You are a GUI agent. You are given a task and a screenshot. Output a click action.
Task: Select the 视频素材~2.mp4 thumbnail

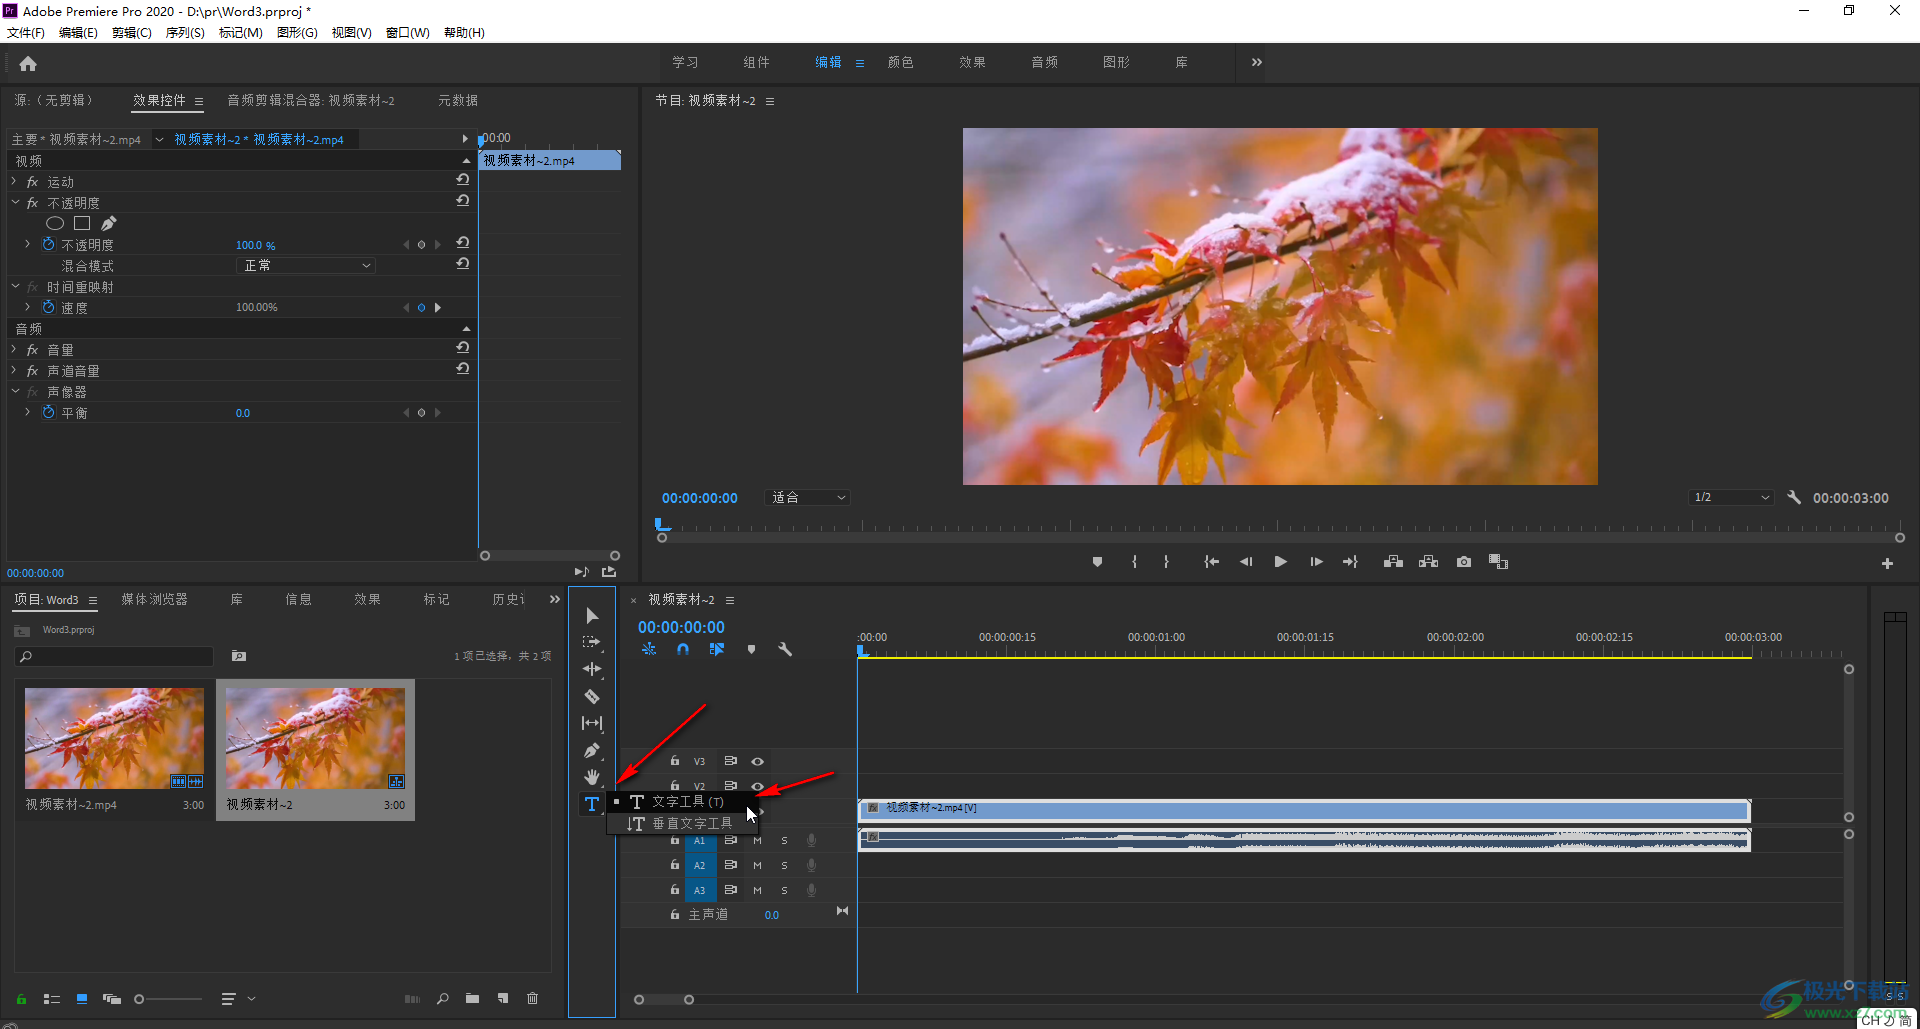[114, 738]
